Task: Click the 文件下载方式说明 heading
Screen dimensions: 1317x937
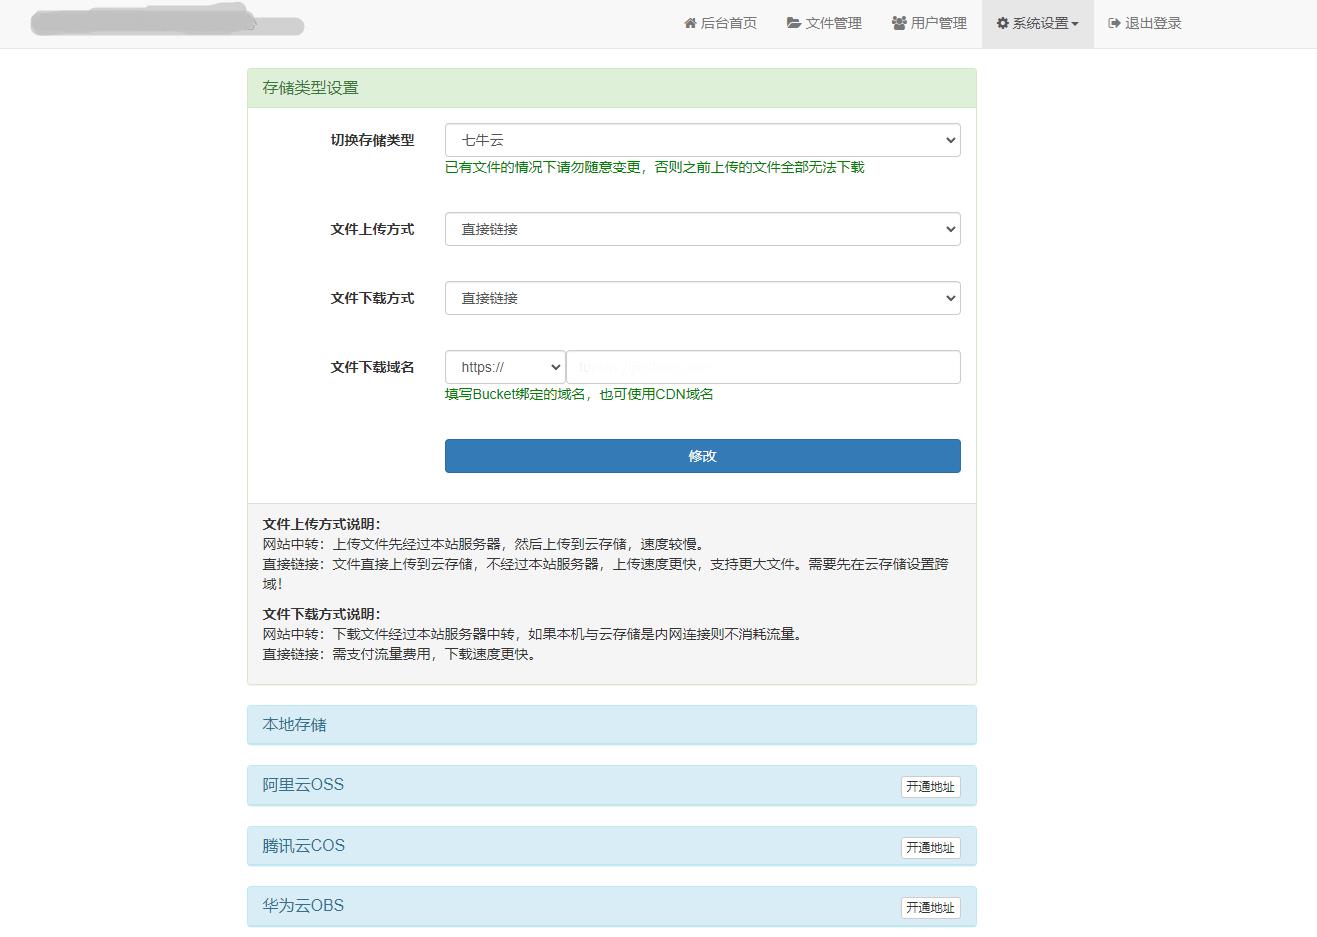Action: (x=321, y=614)
